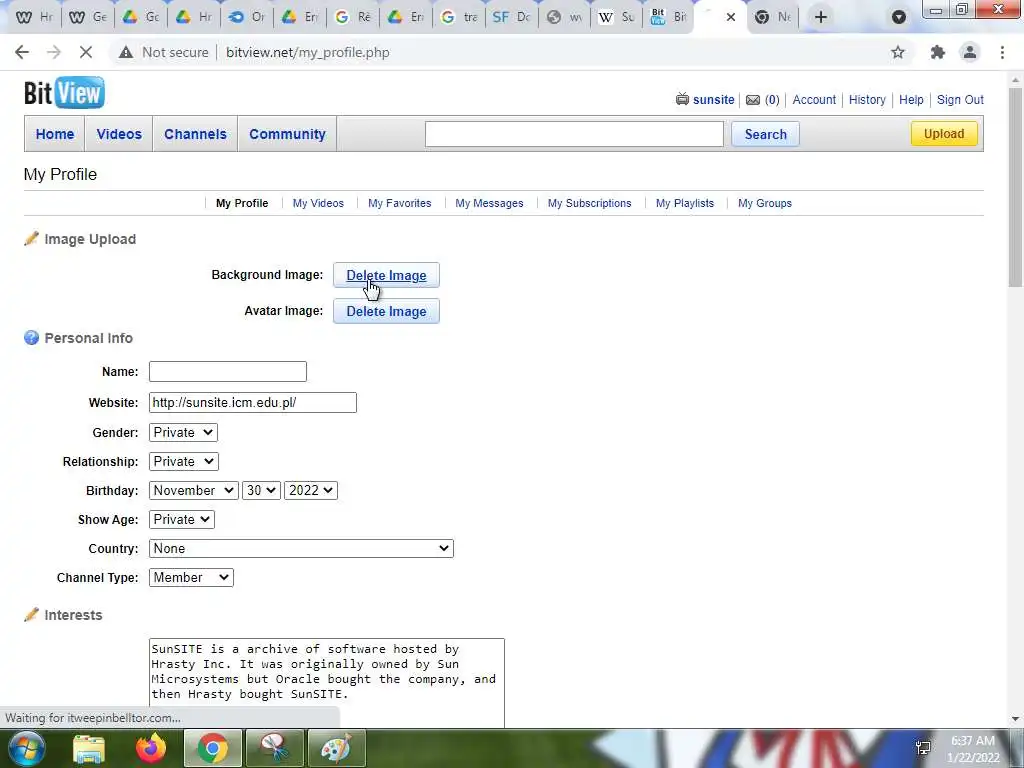
Task: Bookmark this page with the star icon
Action: click(898, 52)
